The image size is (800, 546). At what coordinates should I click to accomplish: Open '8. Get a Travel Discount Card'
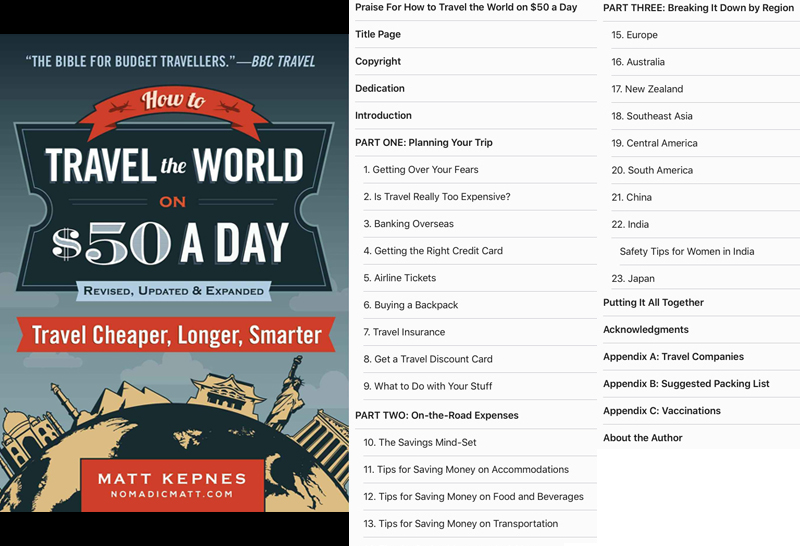click(480, 359)
